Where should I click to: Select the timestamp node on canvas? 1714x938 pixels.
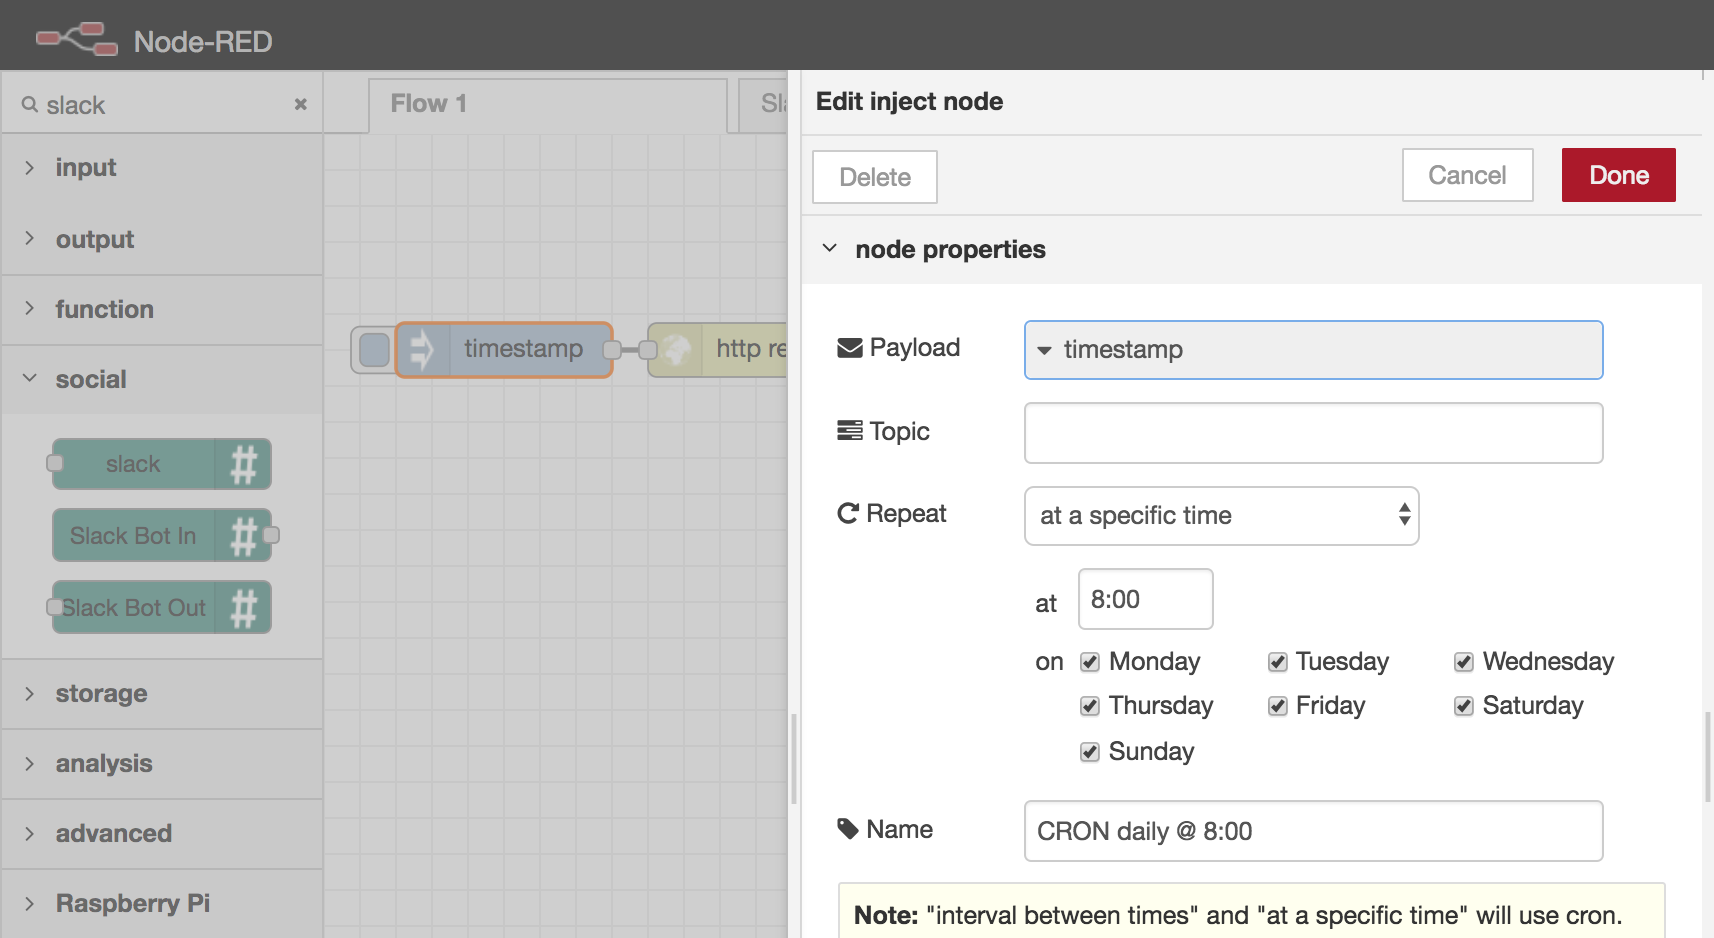click(504, 349)
